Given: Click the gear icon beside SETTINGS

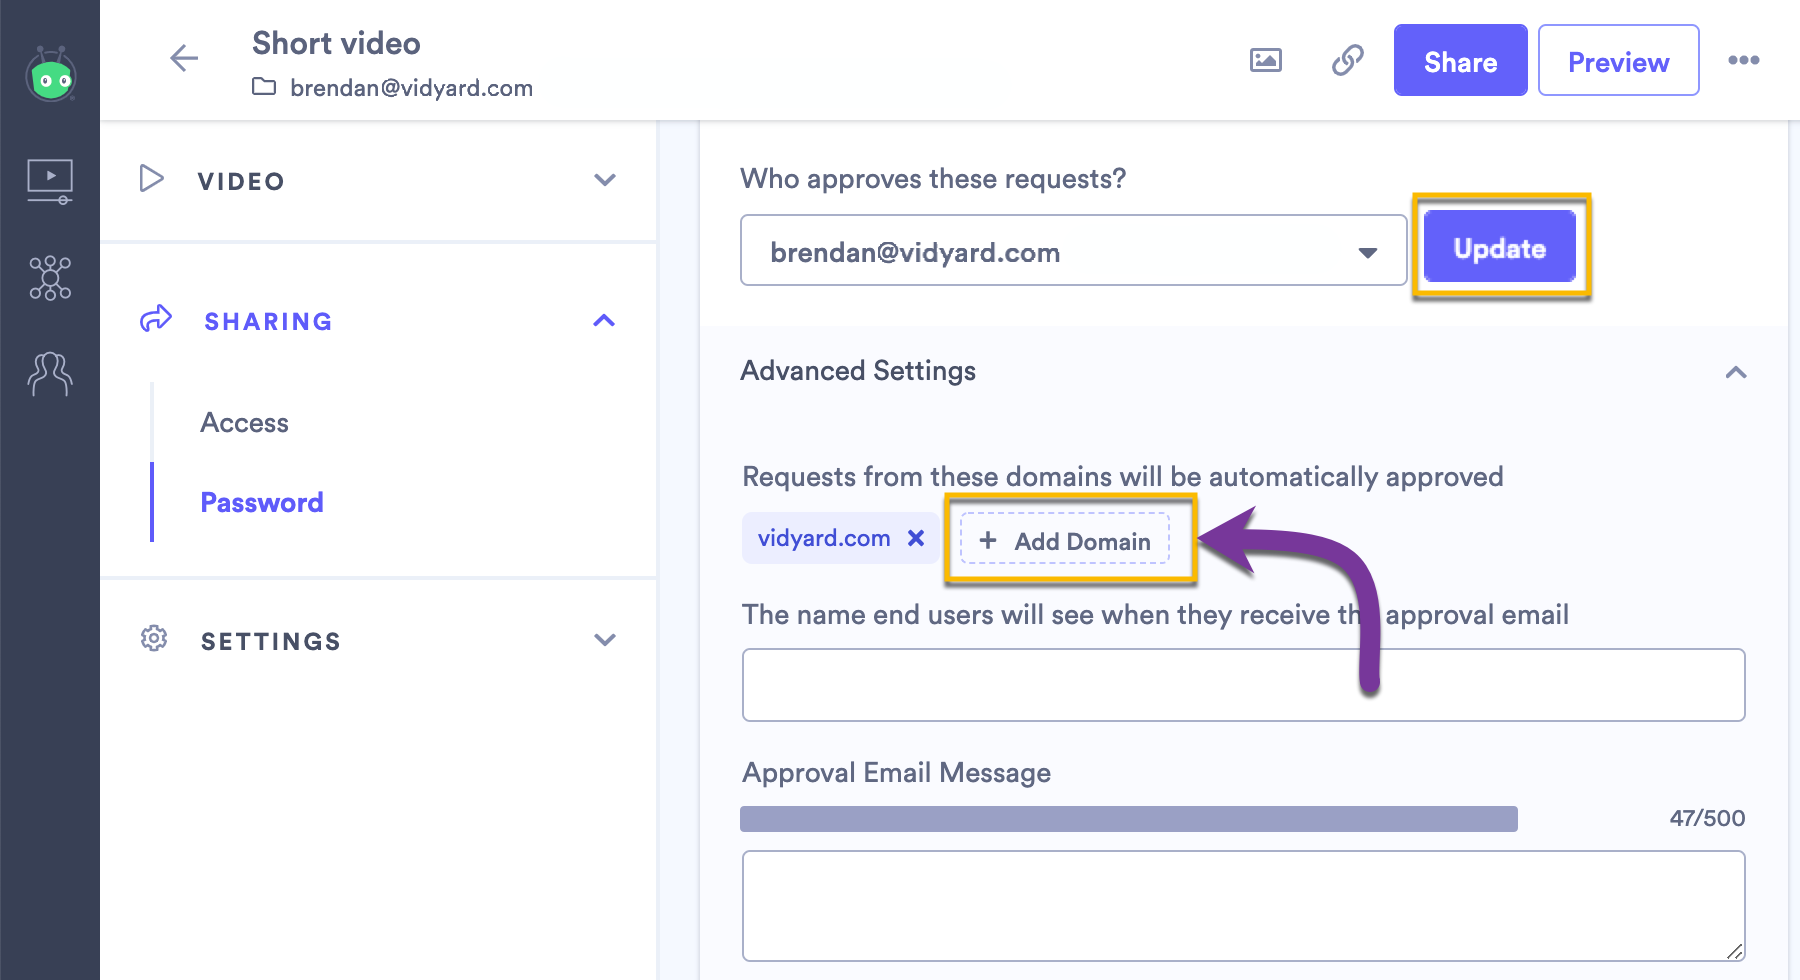Looking at the screenshot, I should pyautogui.click(x=154, y=638).
